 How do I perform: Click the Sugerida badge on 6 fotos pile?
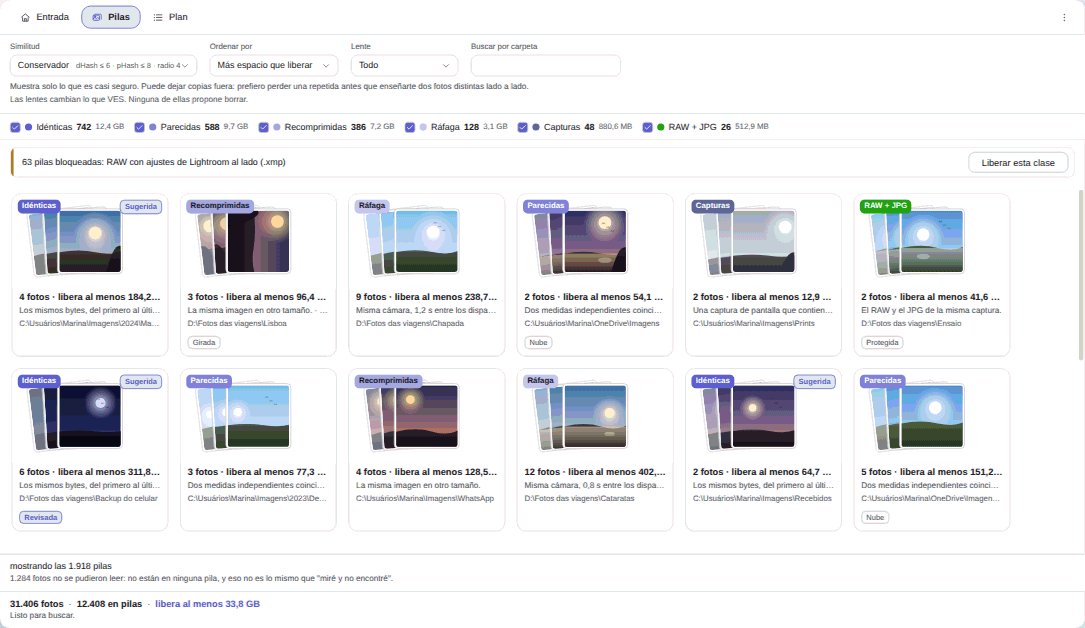[141, 382]
